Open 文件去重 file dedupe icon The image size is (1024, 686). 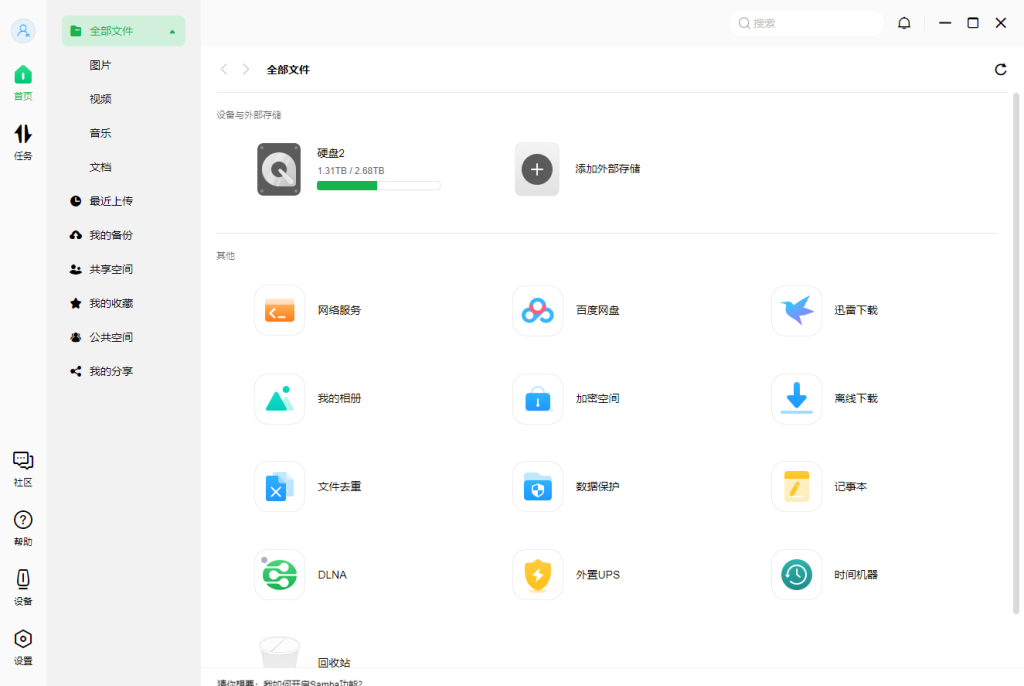tap(280, 487)
